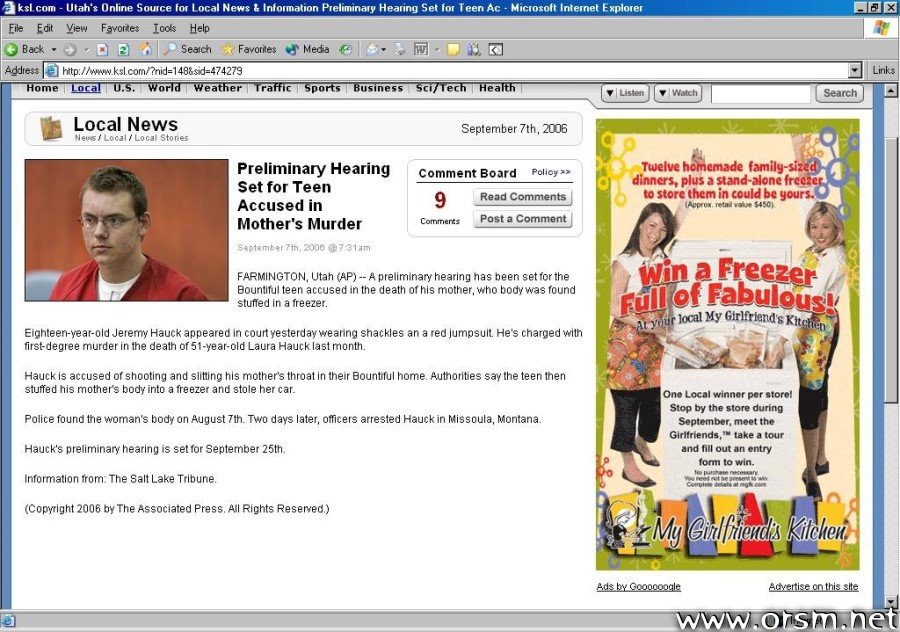Expand the Mail button dropdown arrow
The image size is (900, 632).
coord(383,50)
